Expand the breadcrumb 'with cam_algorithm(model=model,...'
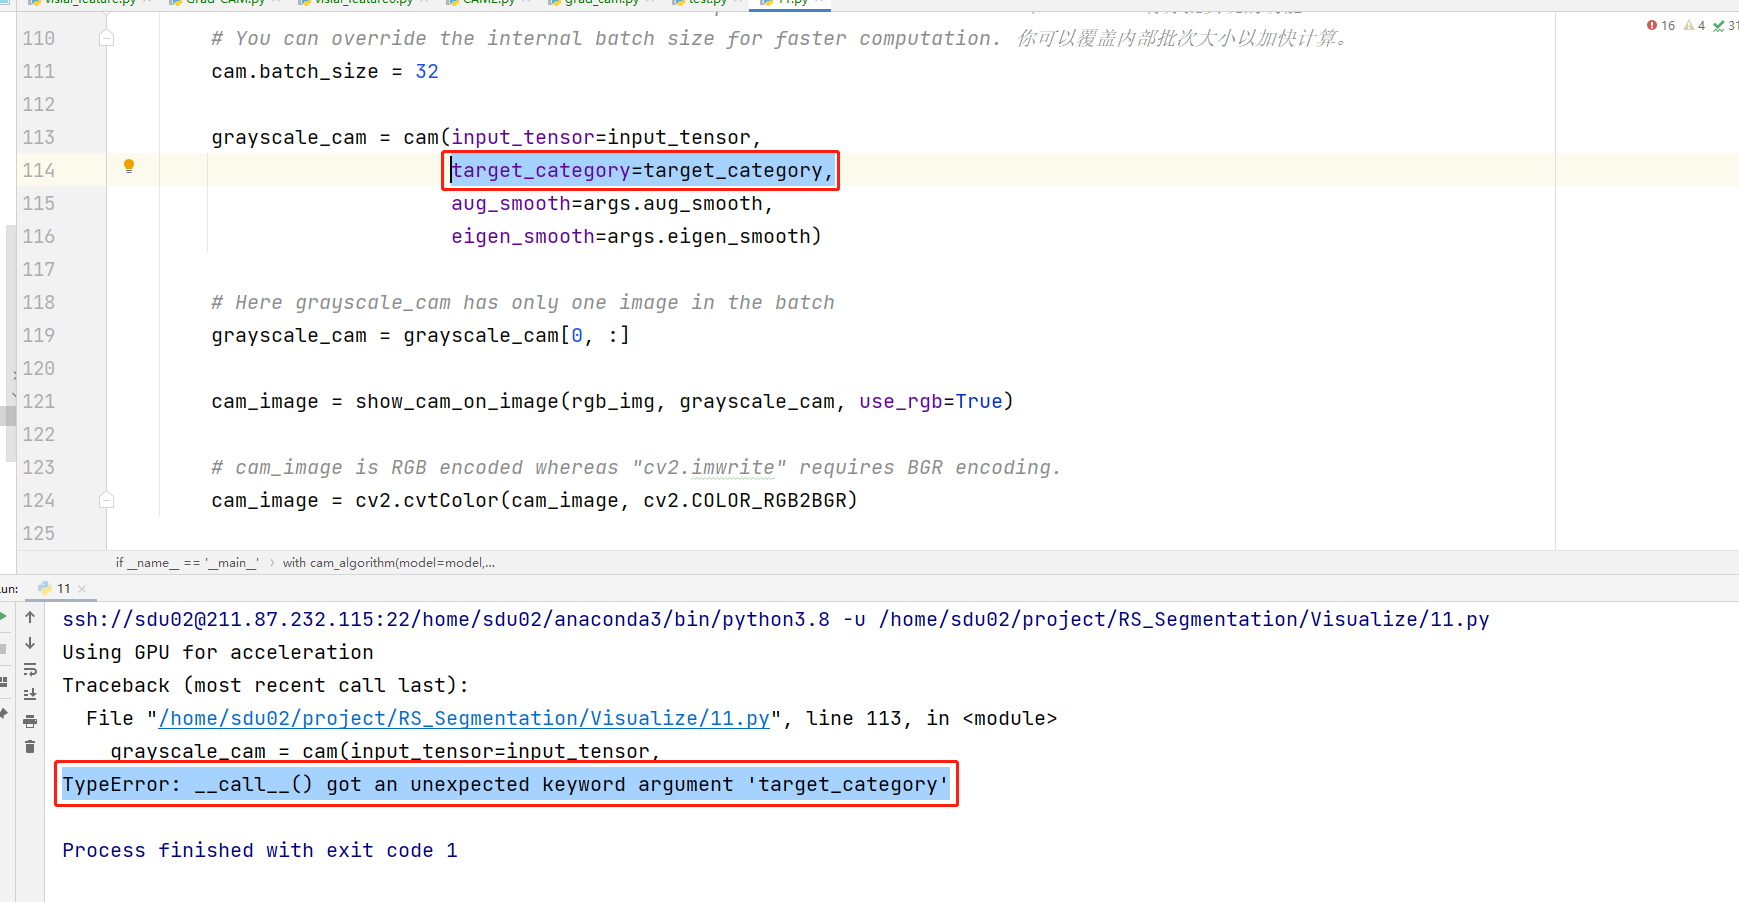 pyautogui.click(x=388, y=562)
